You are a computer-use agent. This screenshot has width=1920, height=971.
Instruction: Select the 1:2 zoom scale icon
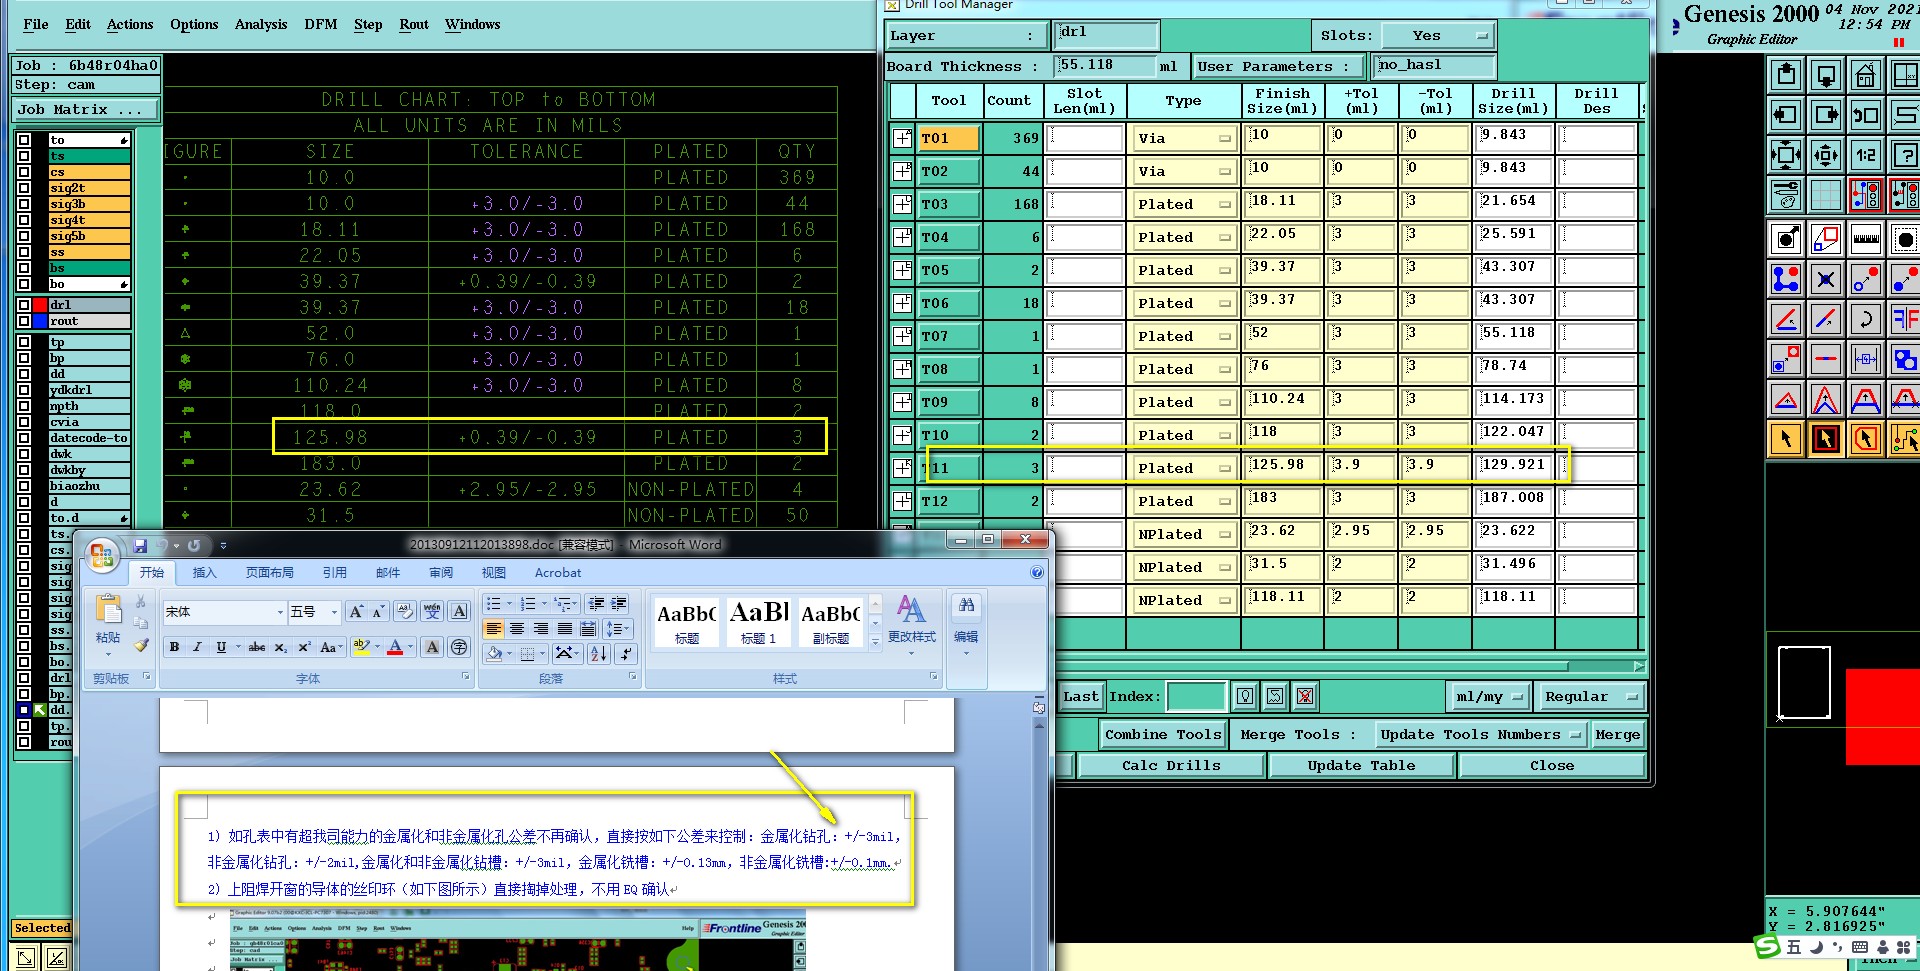click(1865, 155)
